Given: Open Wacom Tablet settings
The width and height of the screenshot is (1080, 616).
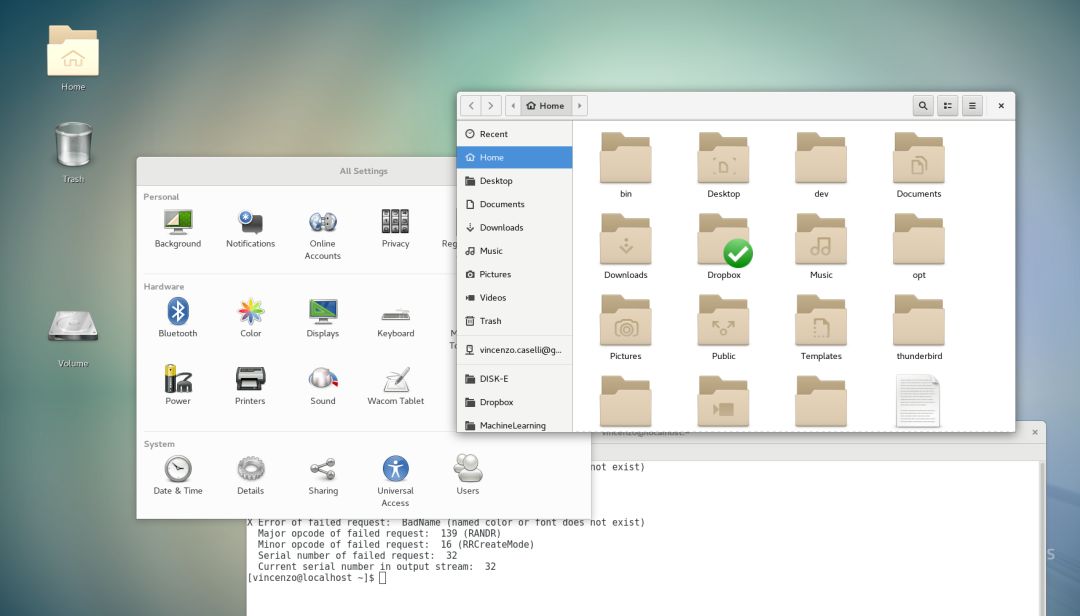Looking at the screenshot, I should point(395,385).
